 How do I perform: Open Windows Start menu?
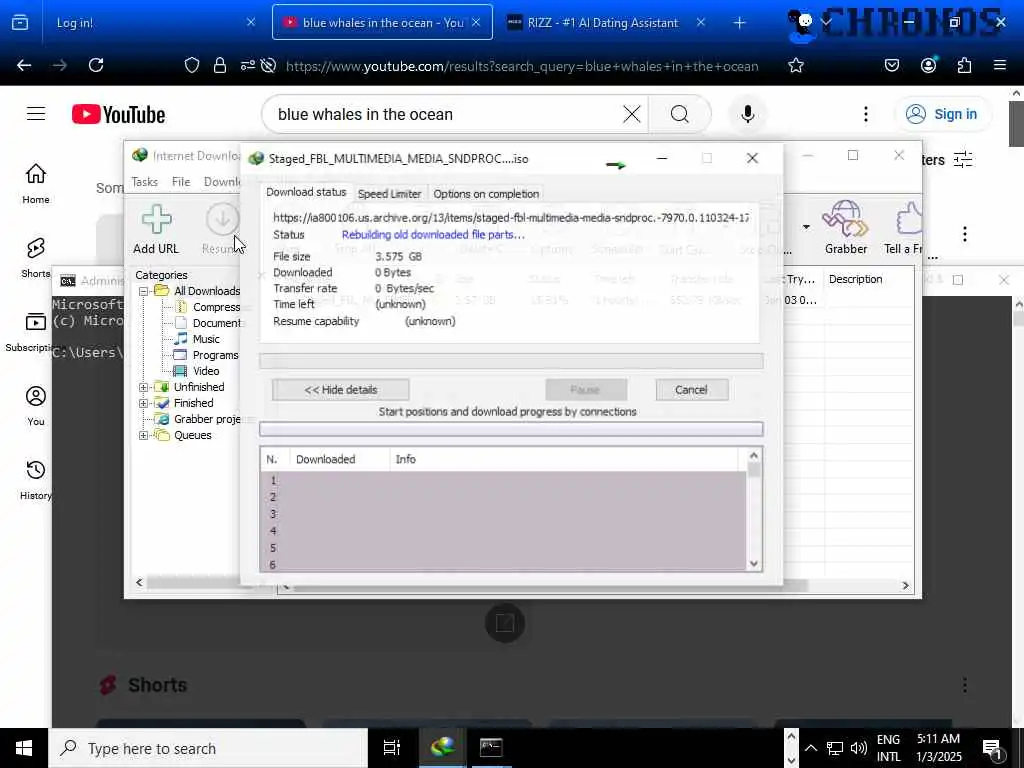click(24, 748)
